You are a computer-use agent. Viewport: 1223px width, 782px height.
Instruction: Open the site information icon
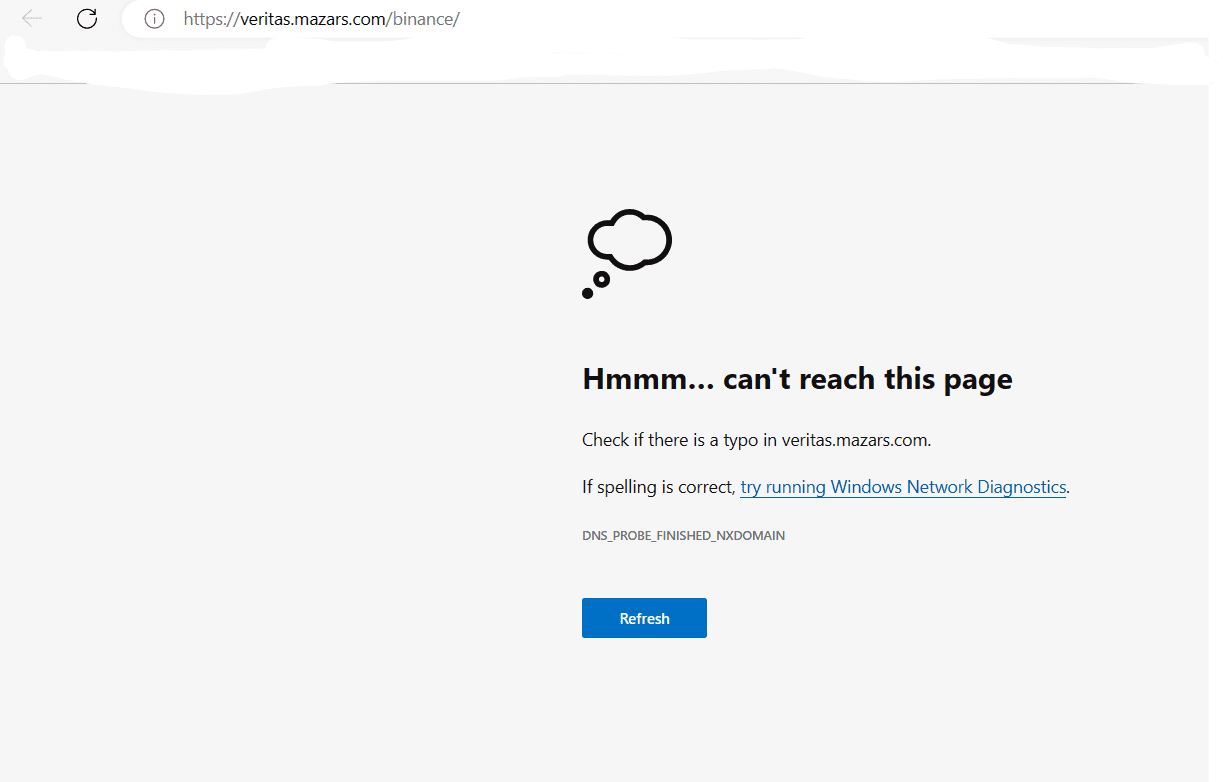pos(154,19)
